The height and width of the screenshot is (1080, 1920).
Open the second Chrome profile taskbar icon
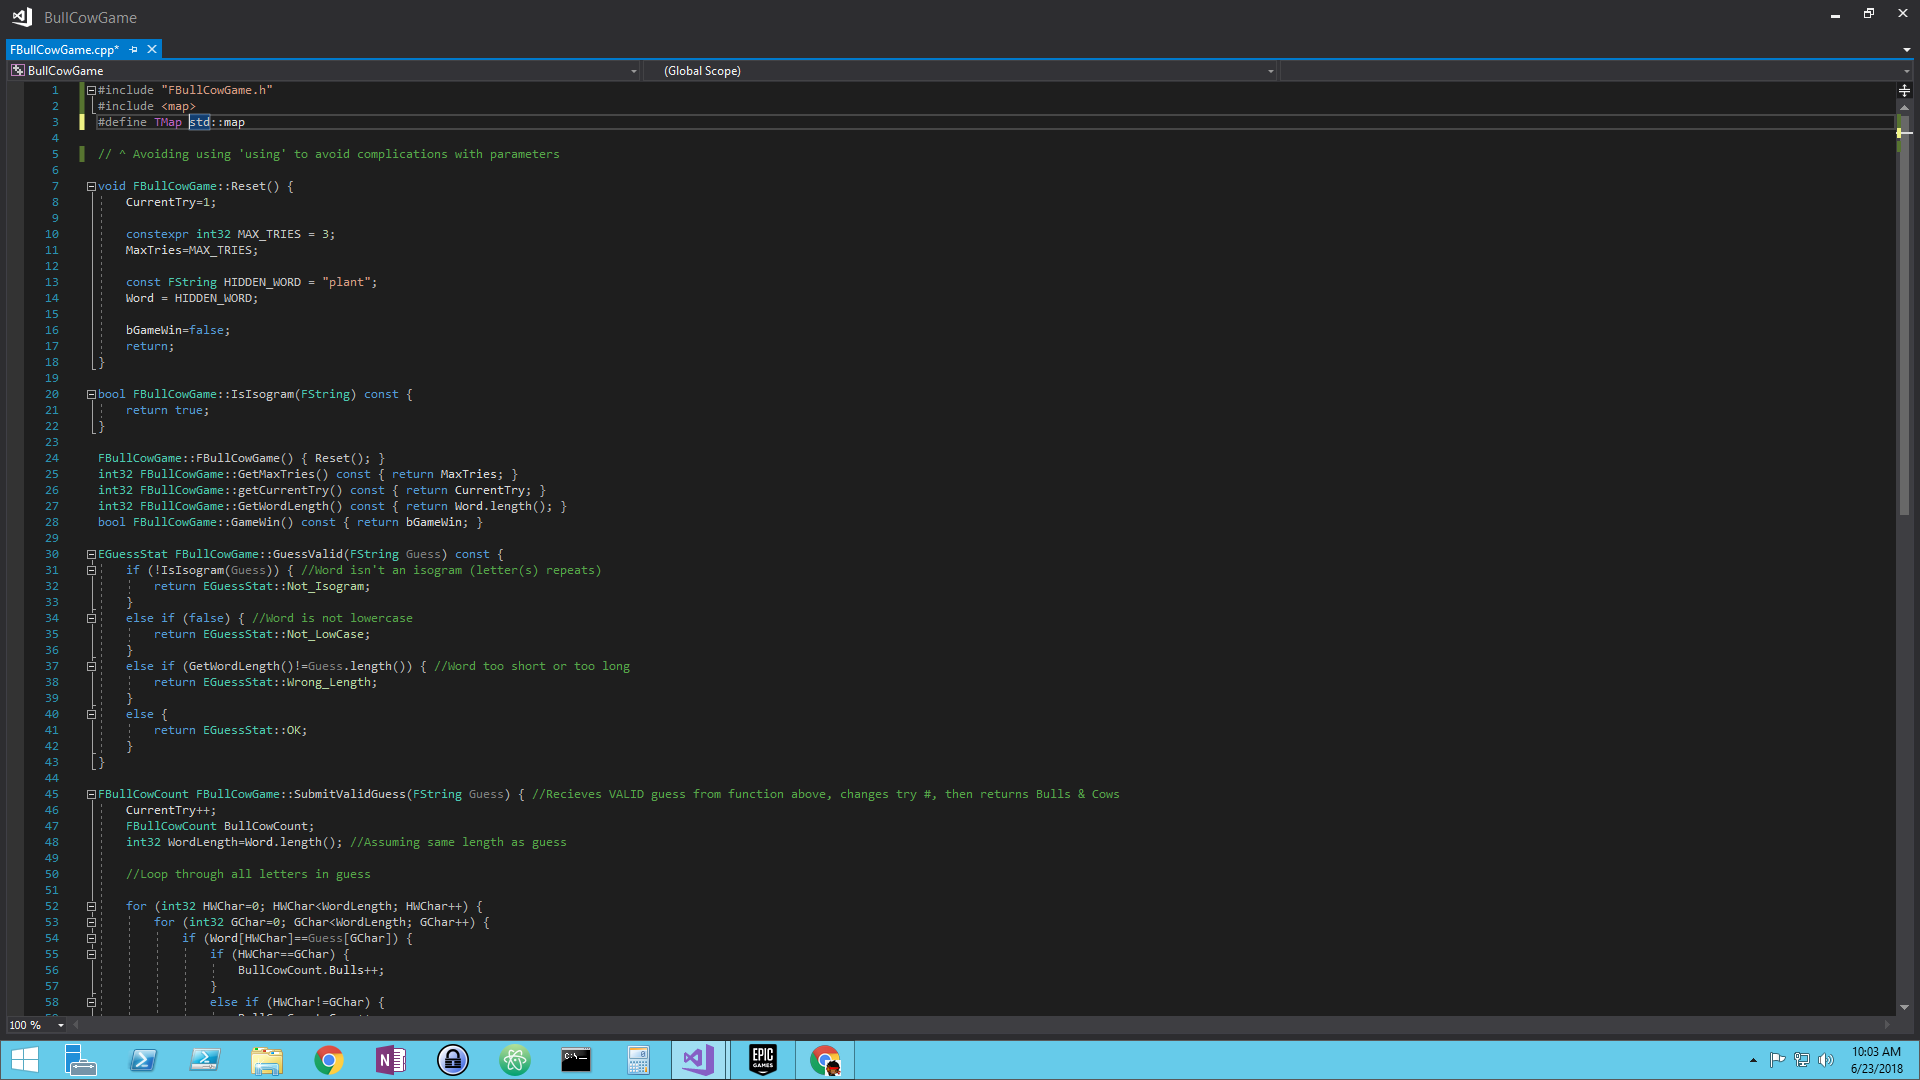coord(825,1060)
